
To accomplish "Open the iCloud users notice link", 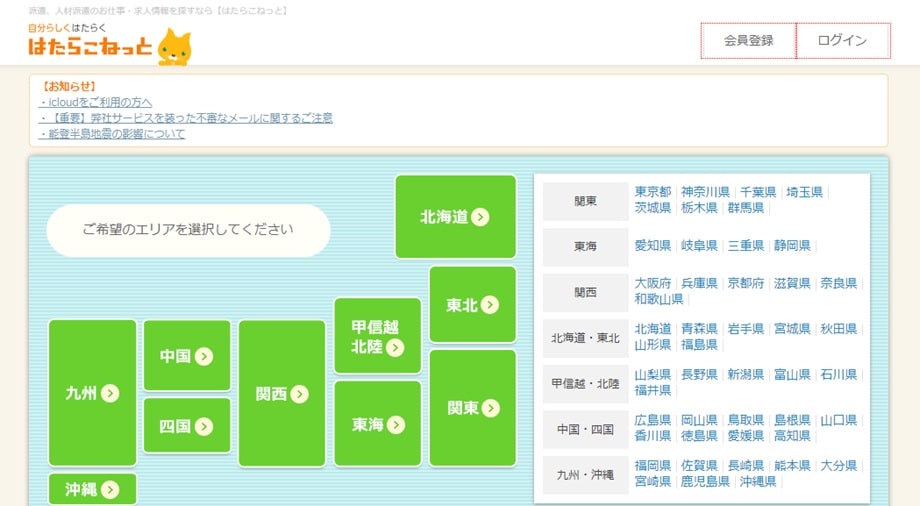I will point(97,102).
